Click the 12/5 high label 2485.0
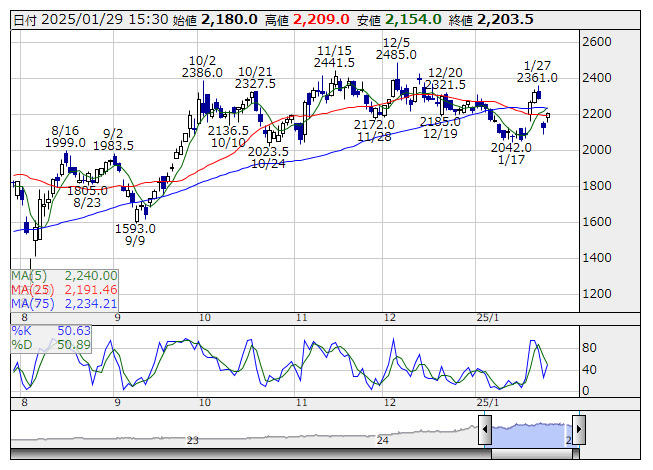 (397, 55)
